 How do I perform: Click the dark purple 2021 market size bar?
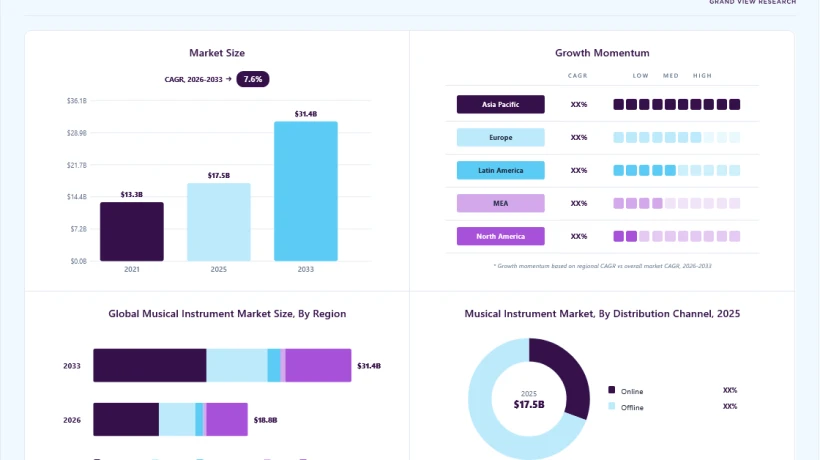132,232
